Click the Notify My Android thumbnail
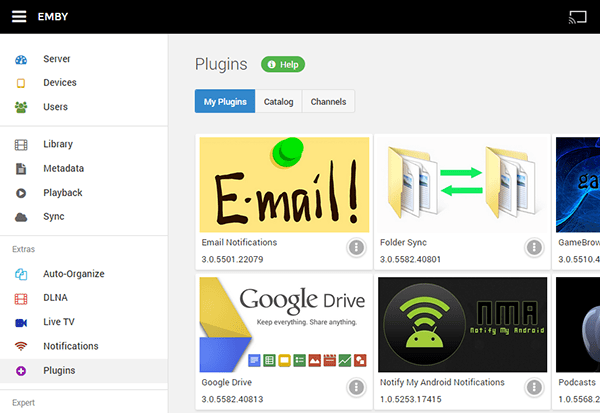Viewport: 600px width, 413px height. 462,325
